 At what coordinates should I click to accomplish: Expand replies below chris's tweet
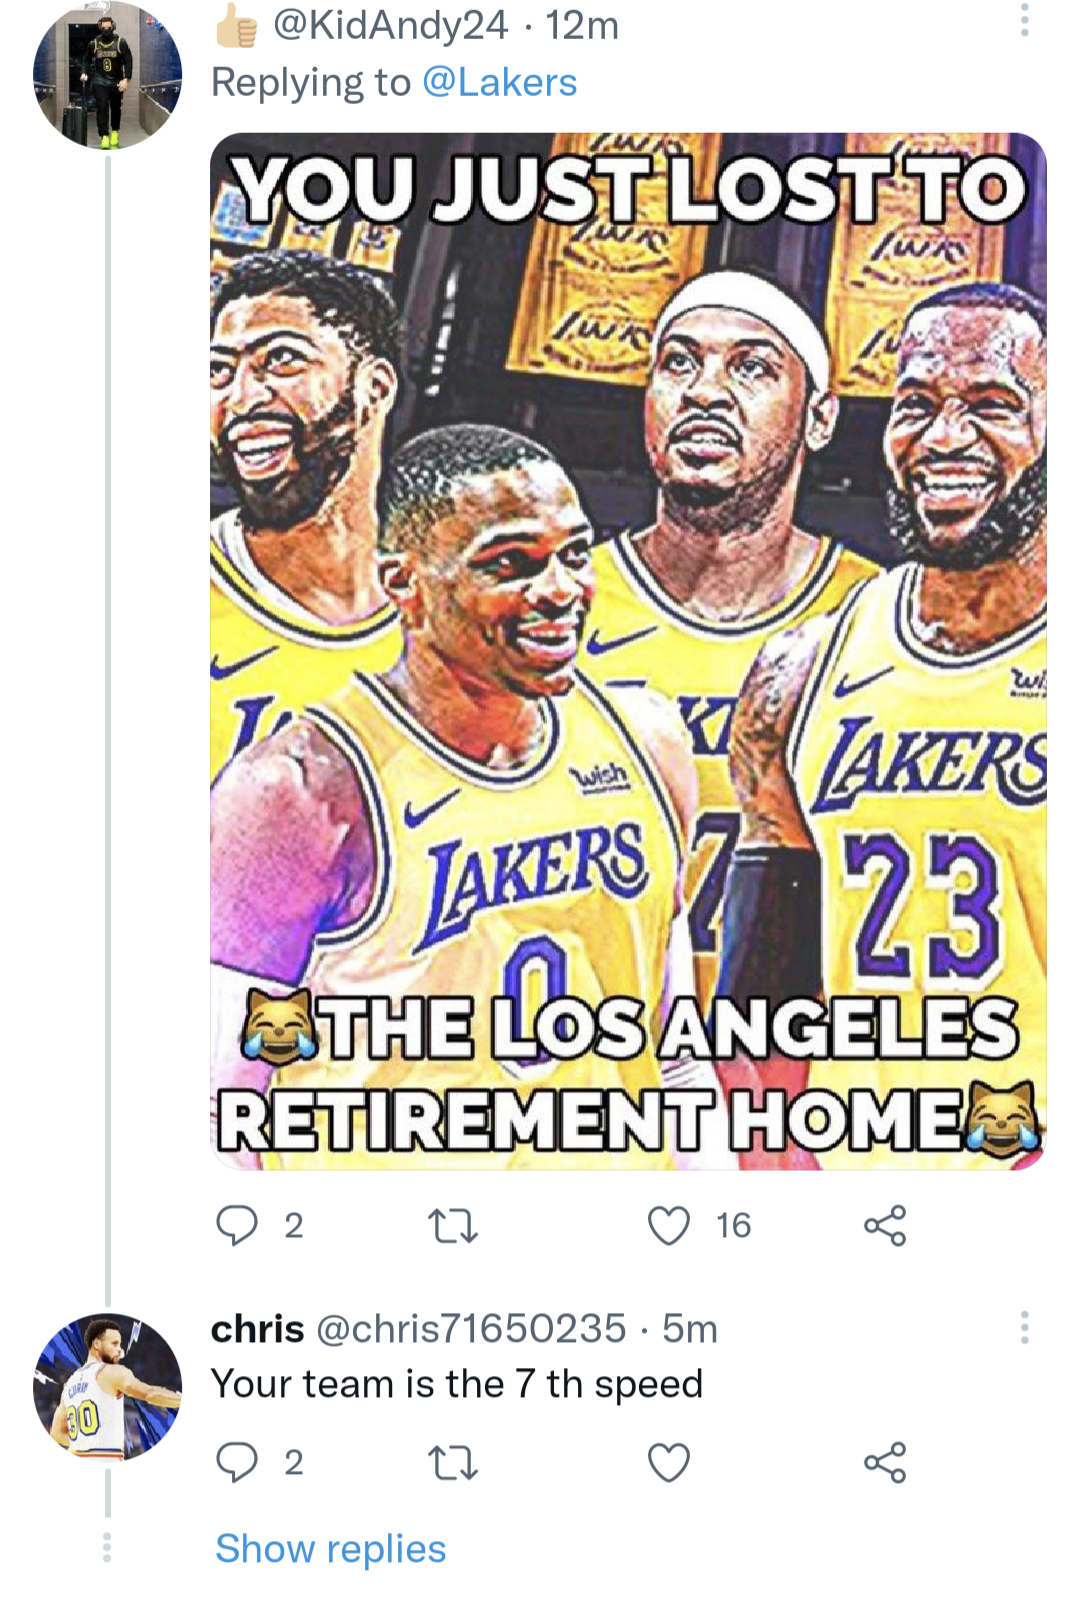(x=330, y=1549)
